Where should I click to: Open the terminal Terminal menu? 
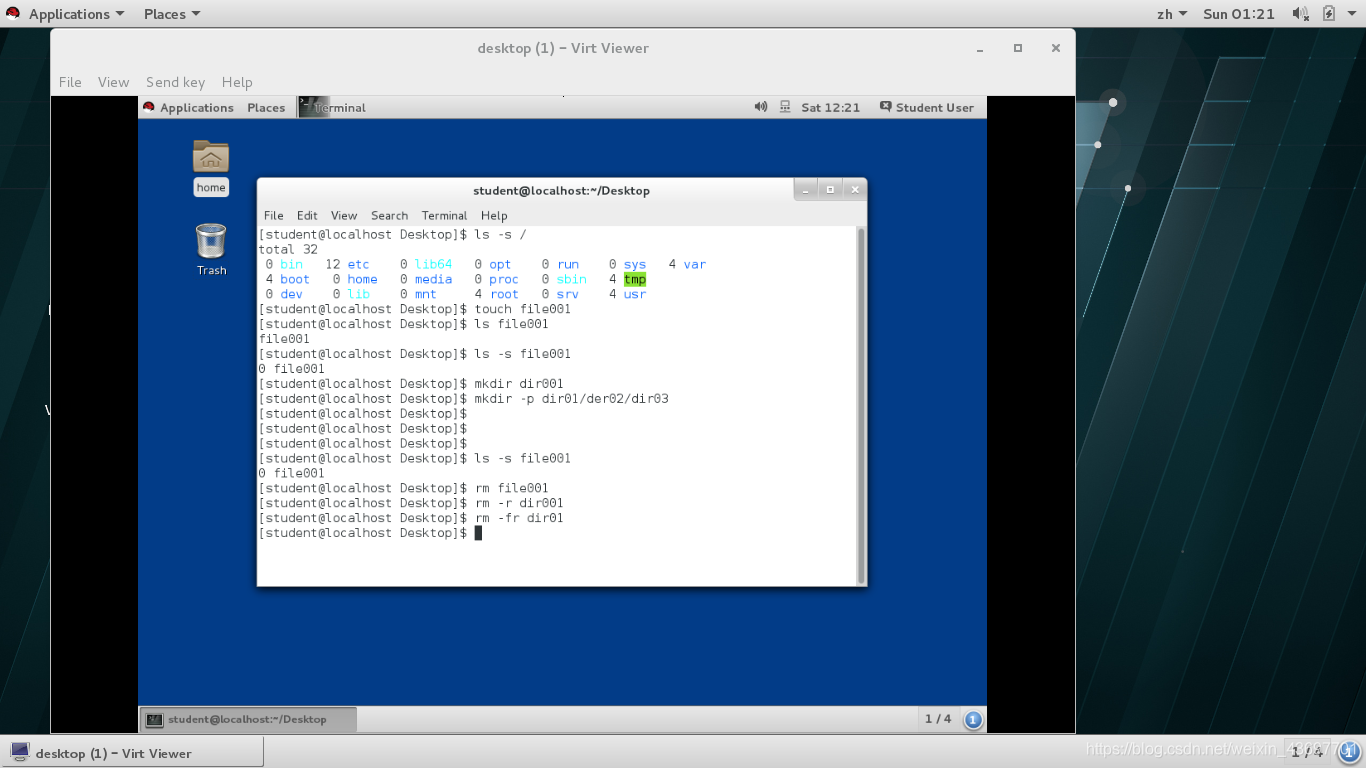click(x=444, y=215)
